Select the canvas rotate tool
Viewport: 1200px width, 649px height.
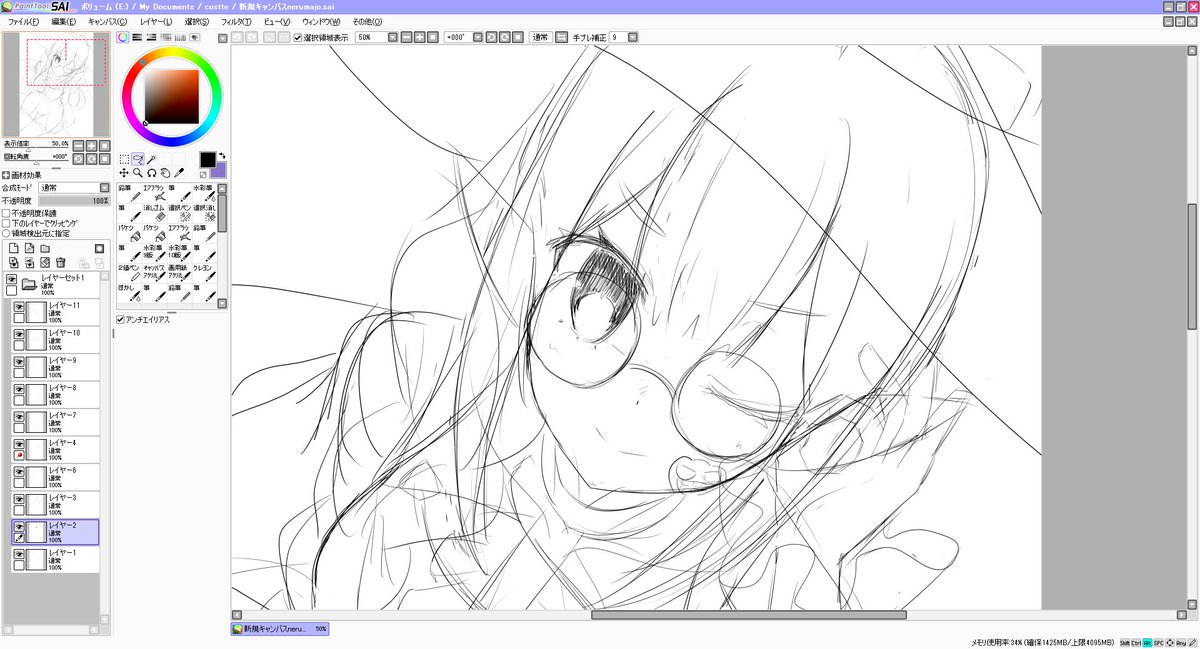152,173
